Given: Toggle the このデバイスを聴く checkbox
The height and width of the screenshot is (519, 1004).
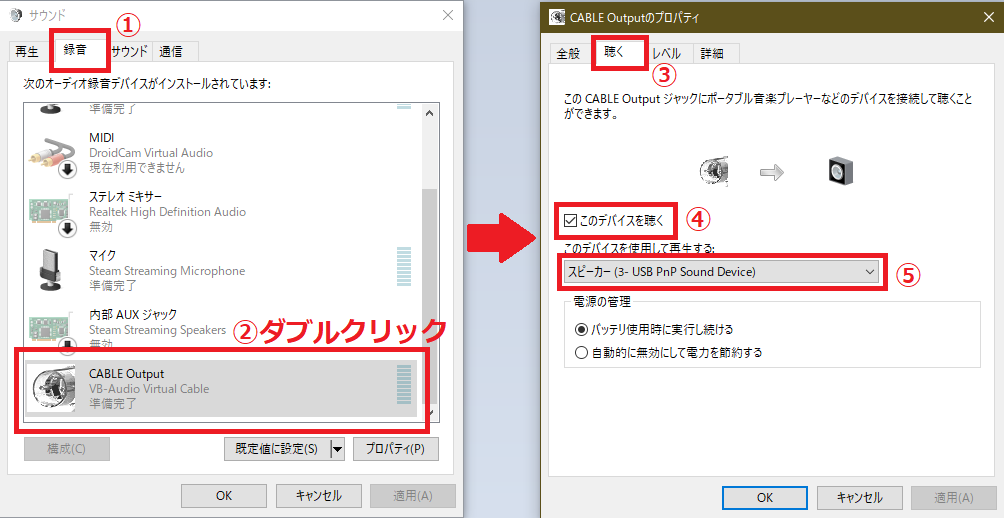Looking at the screenshot, I should pos(571,221).
